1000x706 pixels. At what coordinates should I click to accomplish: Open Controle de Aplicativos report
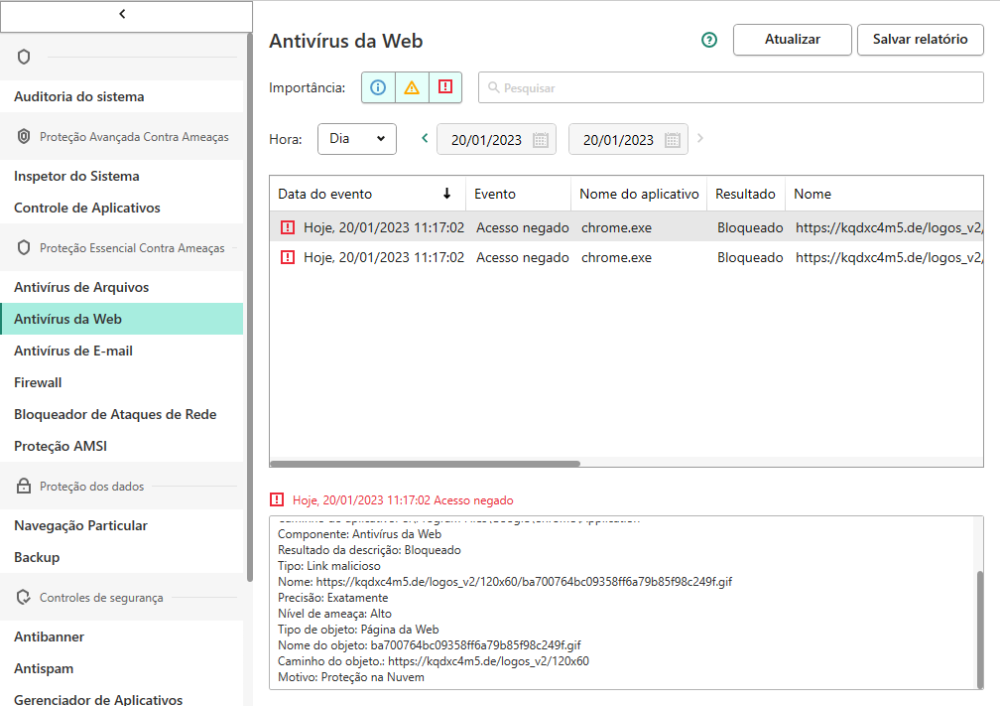coord(121,208)
